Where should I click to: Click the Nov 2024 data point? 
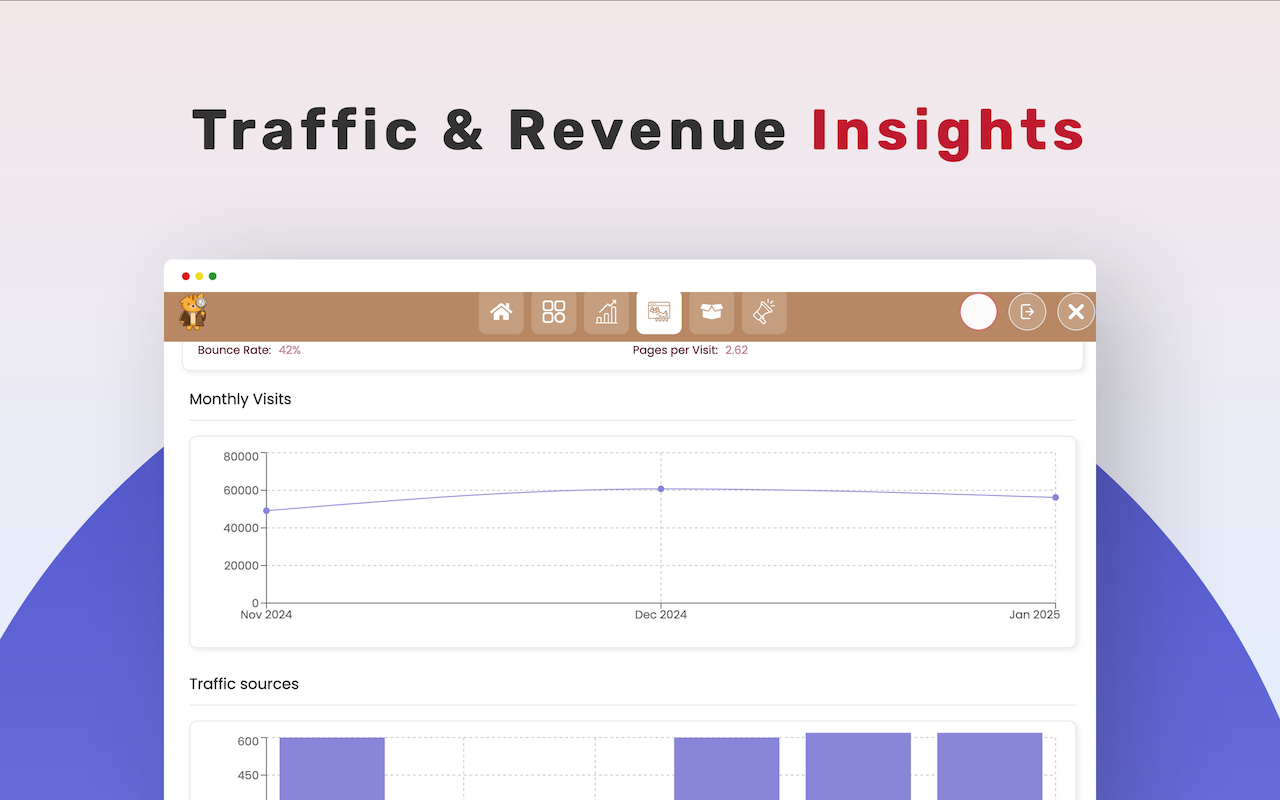pos(266,511)
